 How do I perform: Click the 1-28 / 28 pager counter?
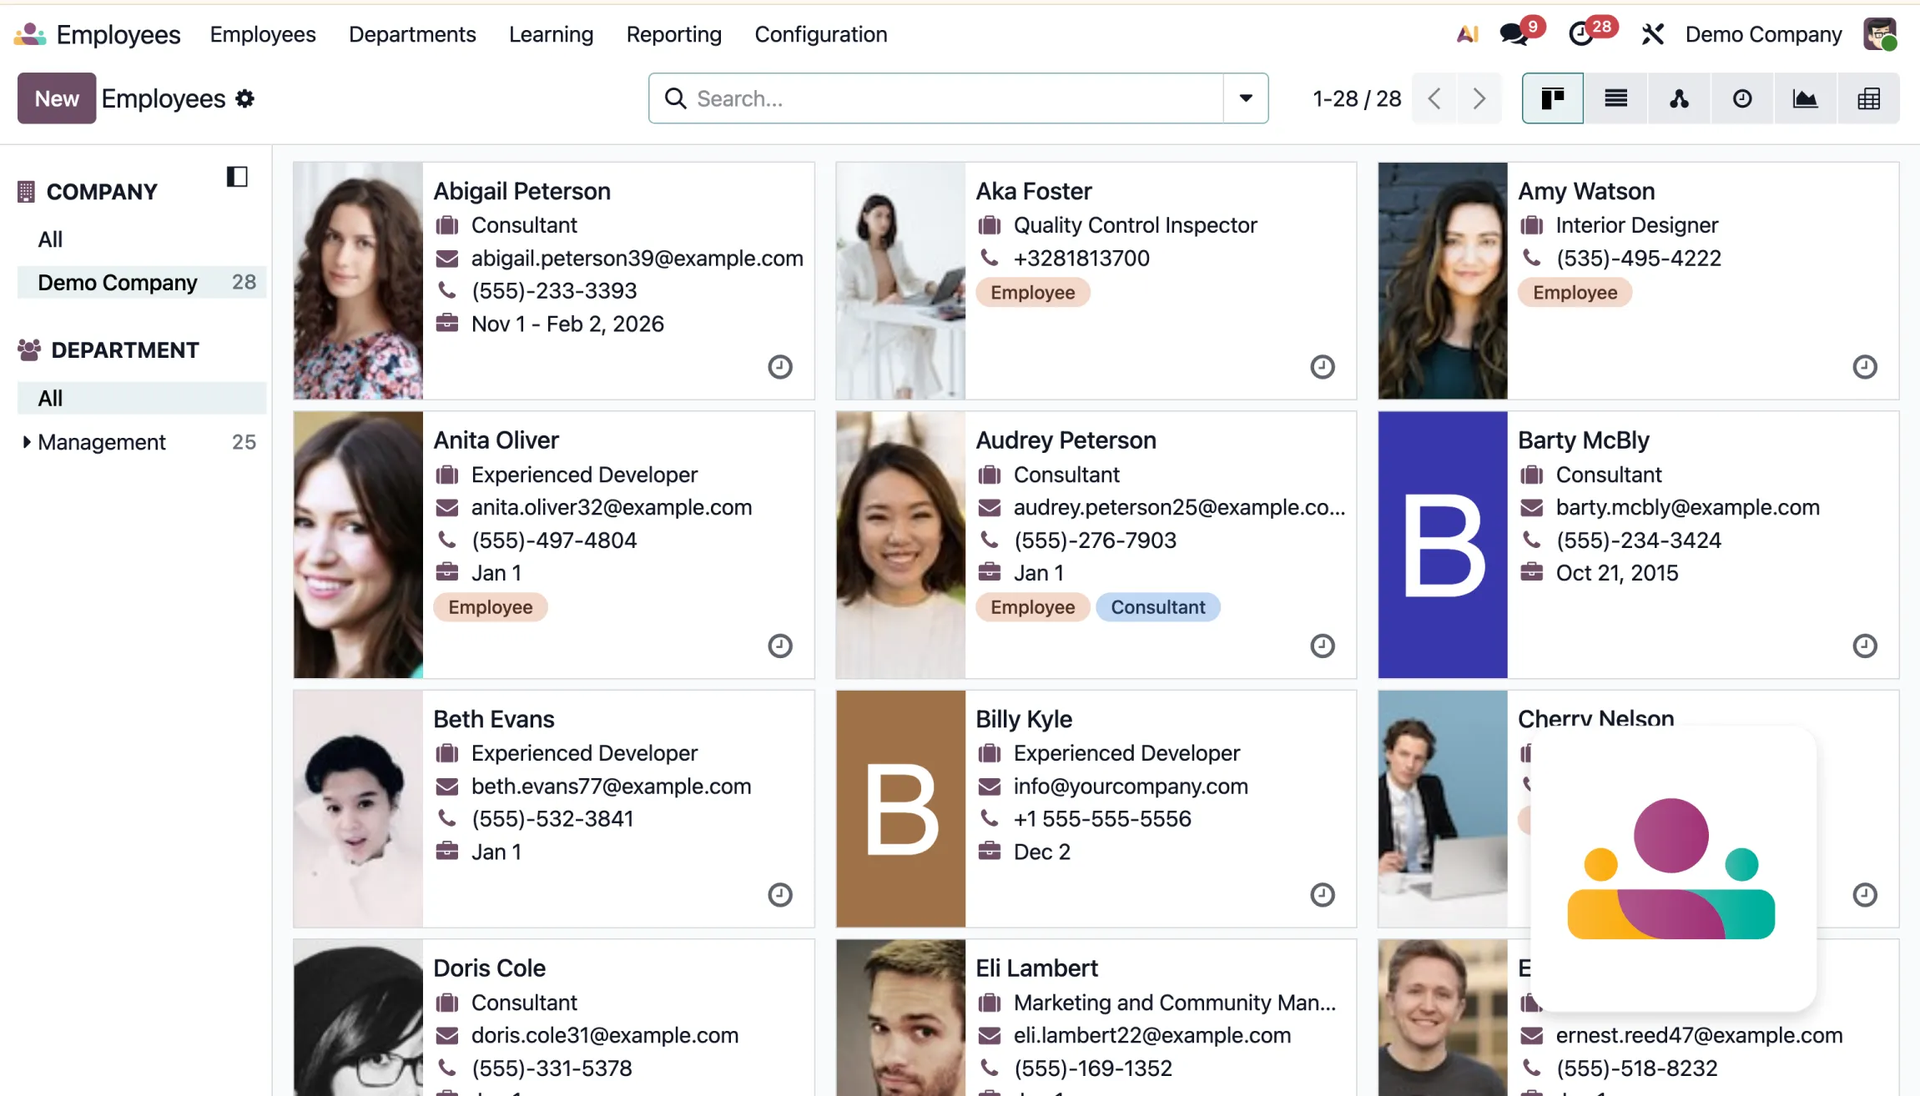click(x=1357, y=98)
